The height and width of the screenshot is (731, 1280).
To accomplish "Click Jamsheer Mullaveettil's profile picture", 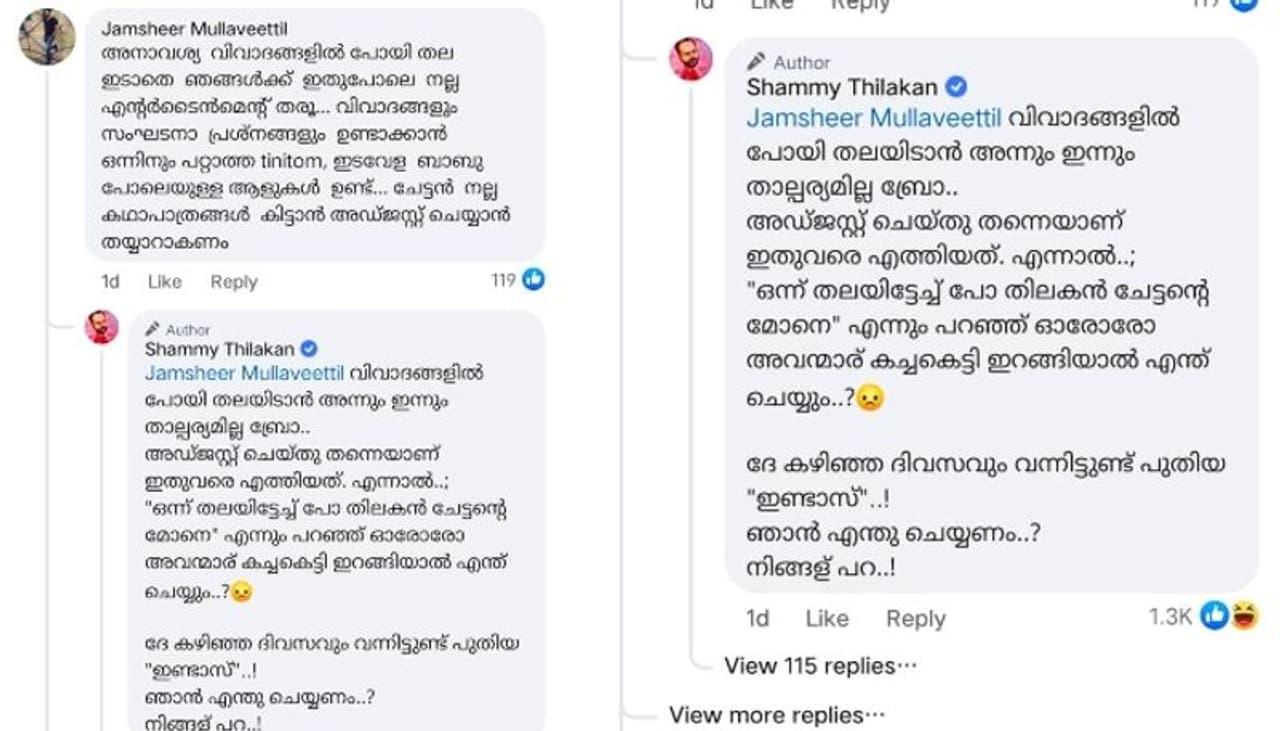I will click(x=47, y=38).
